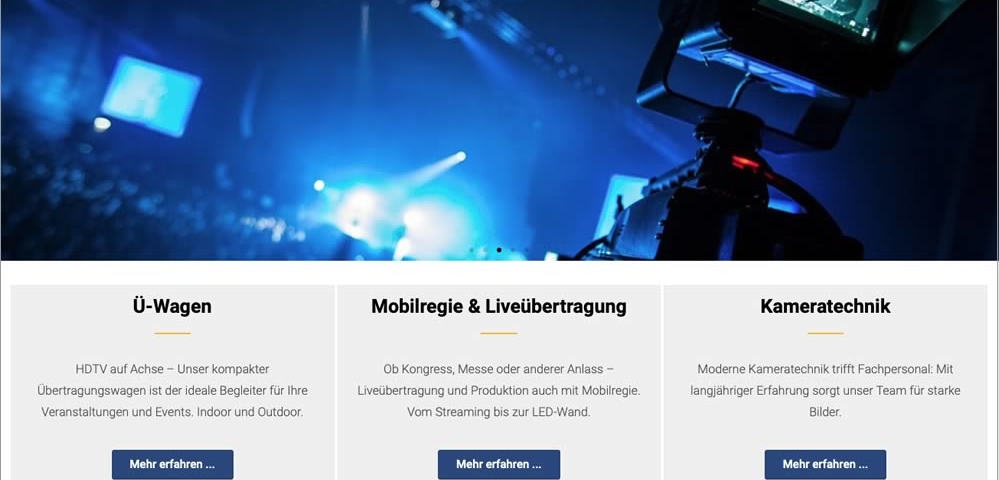Image resolution: width=999 pixels, height=480 pixels.
Task: Jump to the fifth slide dot
Action: (x=526, y=250)
